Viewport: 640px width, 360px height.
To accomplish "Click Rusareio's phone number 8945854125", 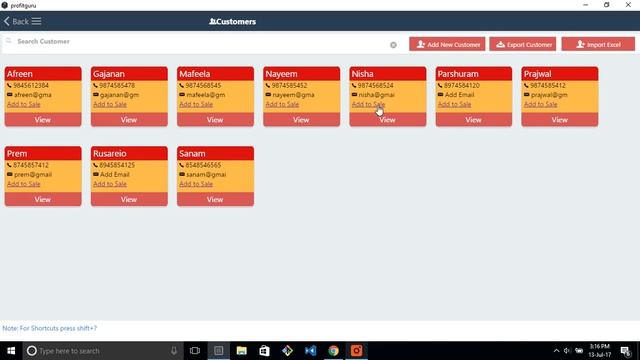I will click(x=117, y=165).
